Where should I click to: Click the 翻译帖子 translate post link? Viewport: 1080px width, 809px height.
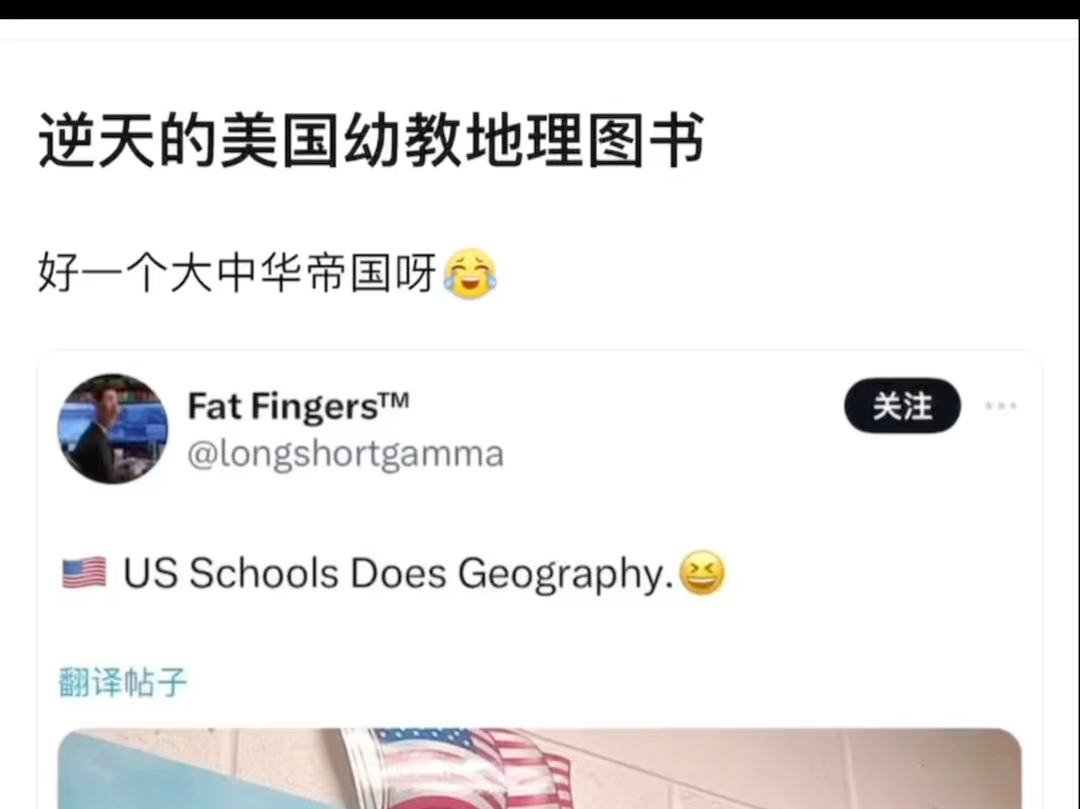[123, 682]
